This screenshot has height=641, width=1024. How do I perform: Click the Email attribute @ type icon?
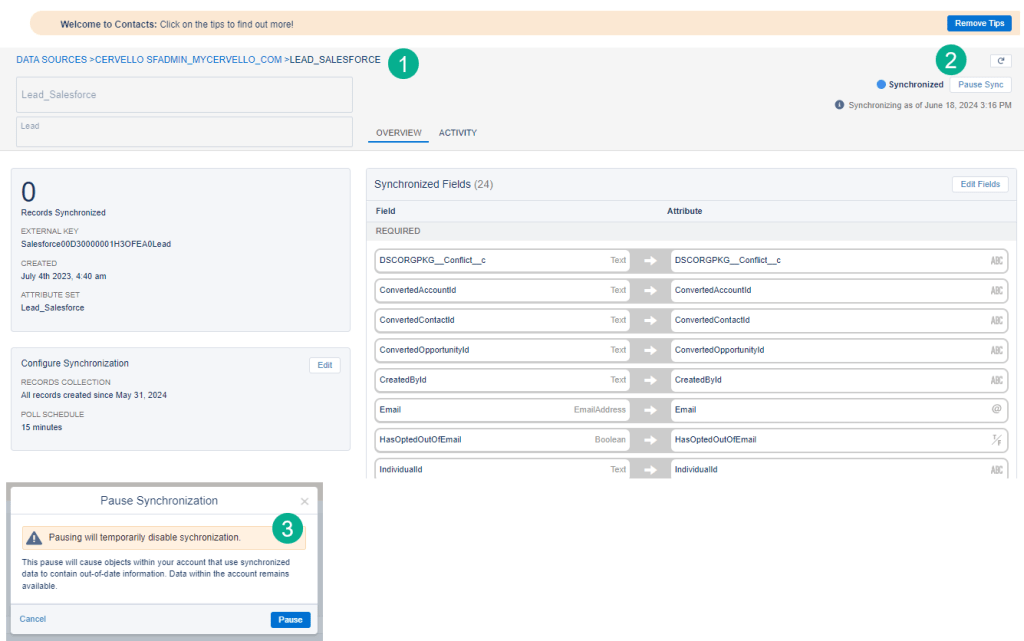click(996, 410)
